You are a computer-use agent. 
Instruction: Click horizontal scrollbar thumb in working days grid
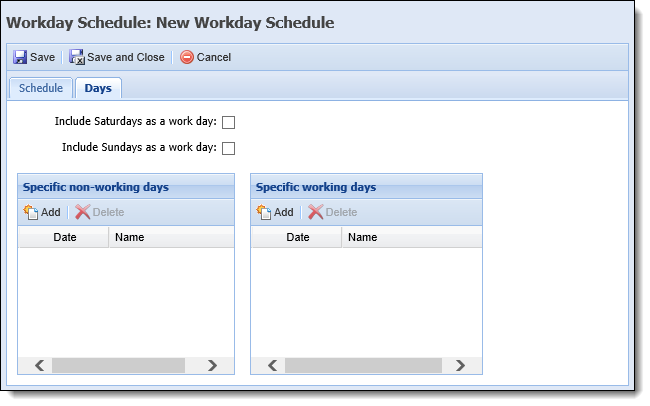(363, 365)
